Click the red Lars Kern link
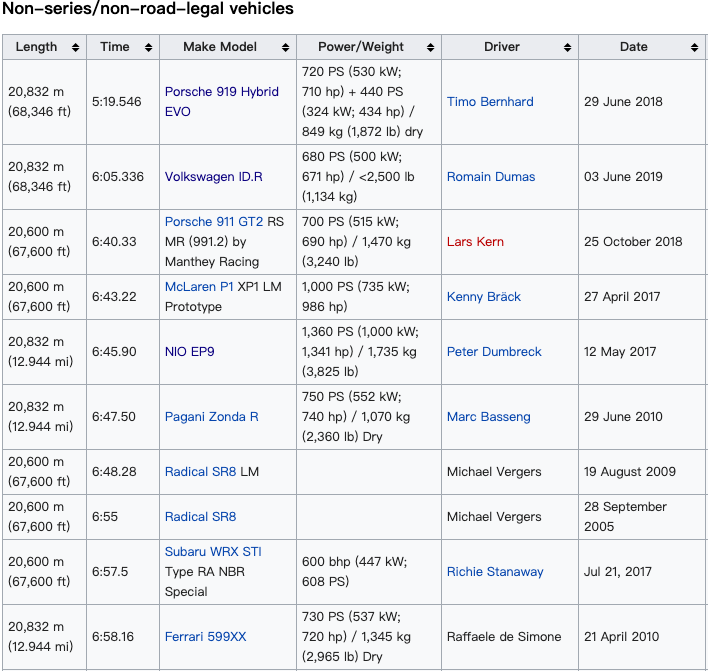708x671 pixels. pyautogui.click(x=475, y=242)
